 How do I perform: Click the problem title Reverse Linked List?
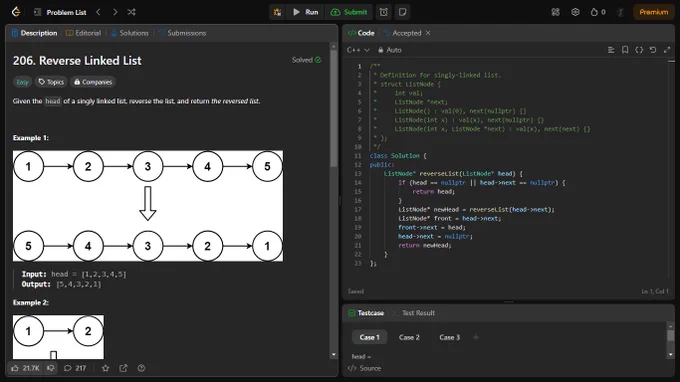pyautogui.click(x=77, y=61)
